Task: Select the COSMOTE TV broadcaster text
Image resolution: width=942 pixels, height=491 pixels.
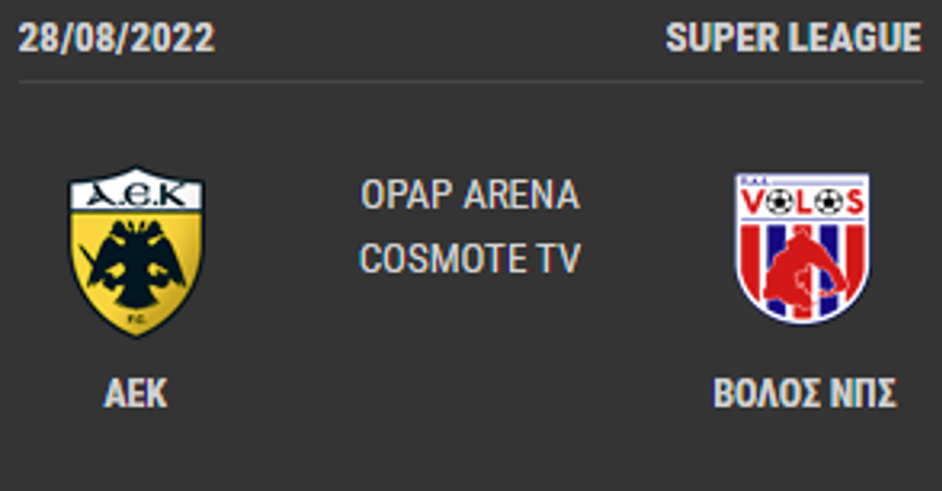Action: [470, 259]
